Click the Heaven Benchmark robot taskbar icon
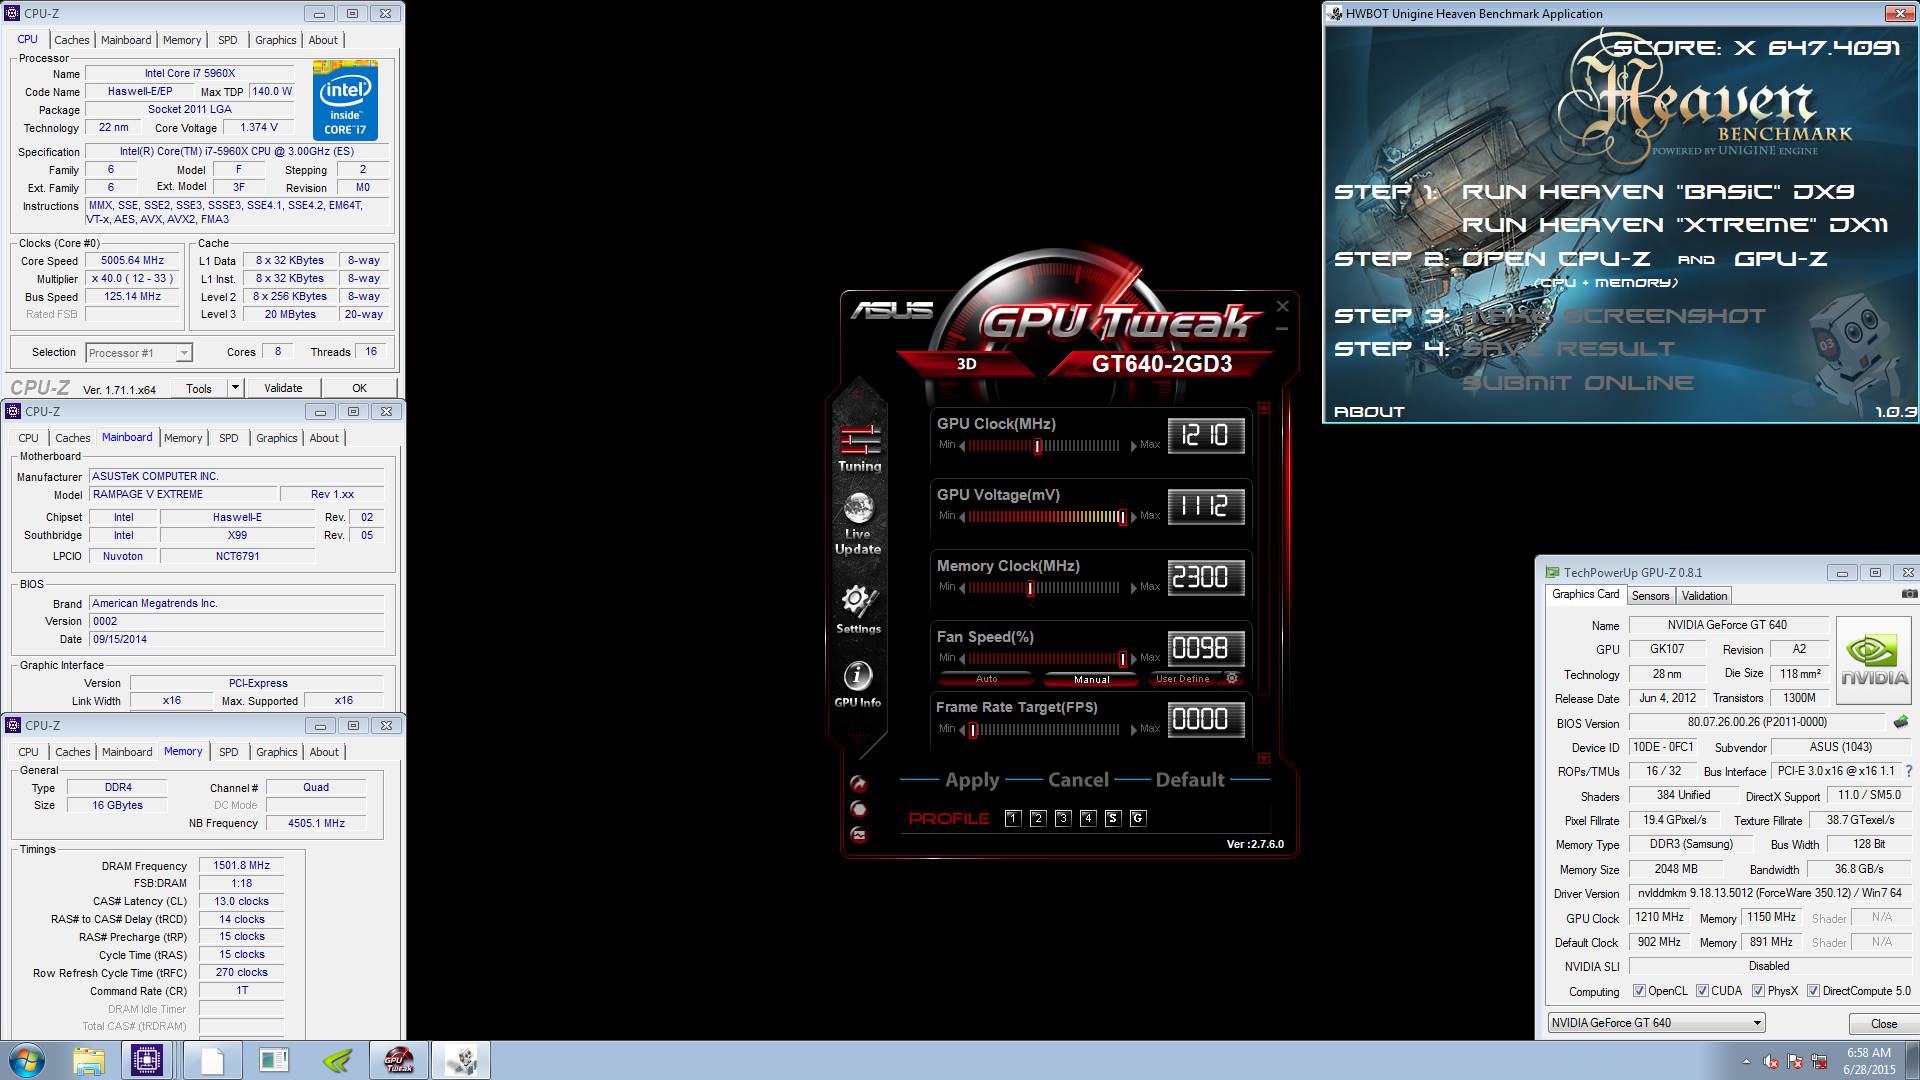The width and height of the screenshot is (1920, 1080). click(461, 1060)
